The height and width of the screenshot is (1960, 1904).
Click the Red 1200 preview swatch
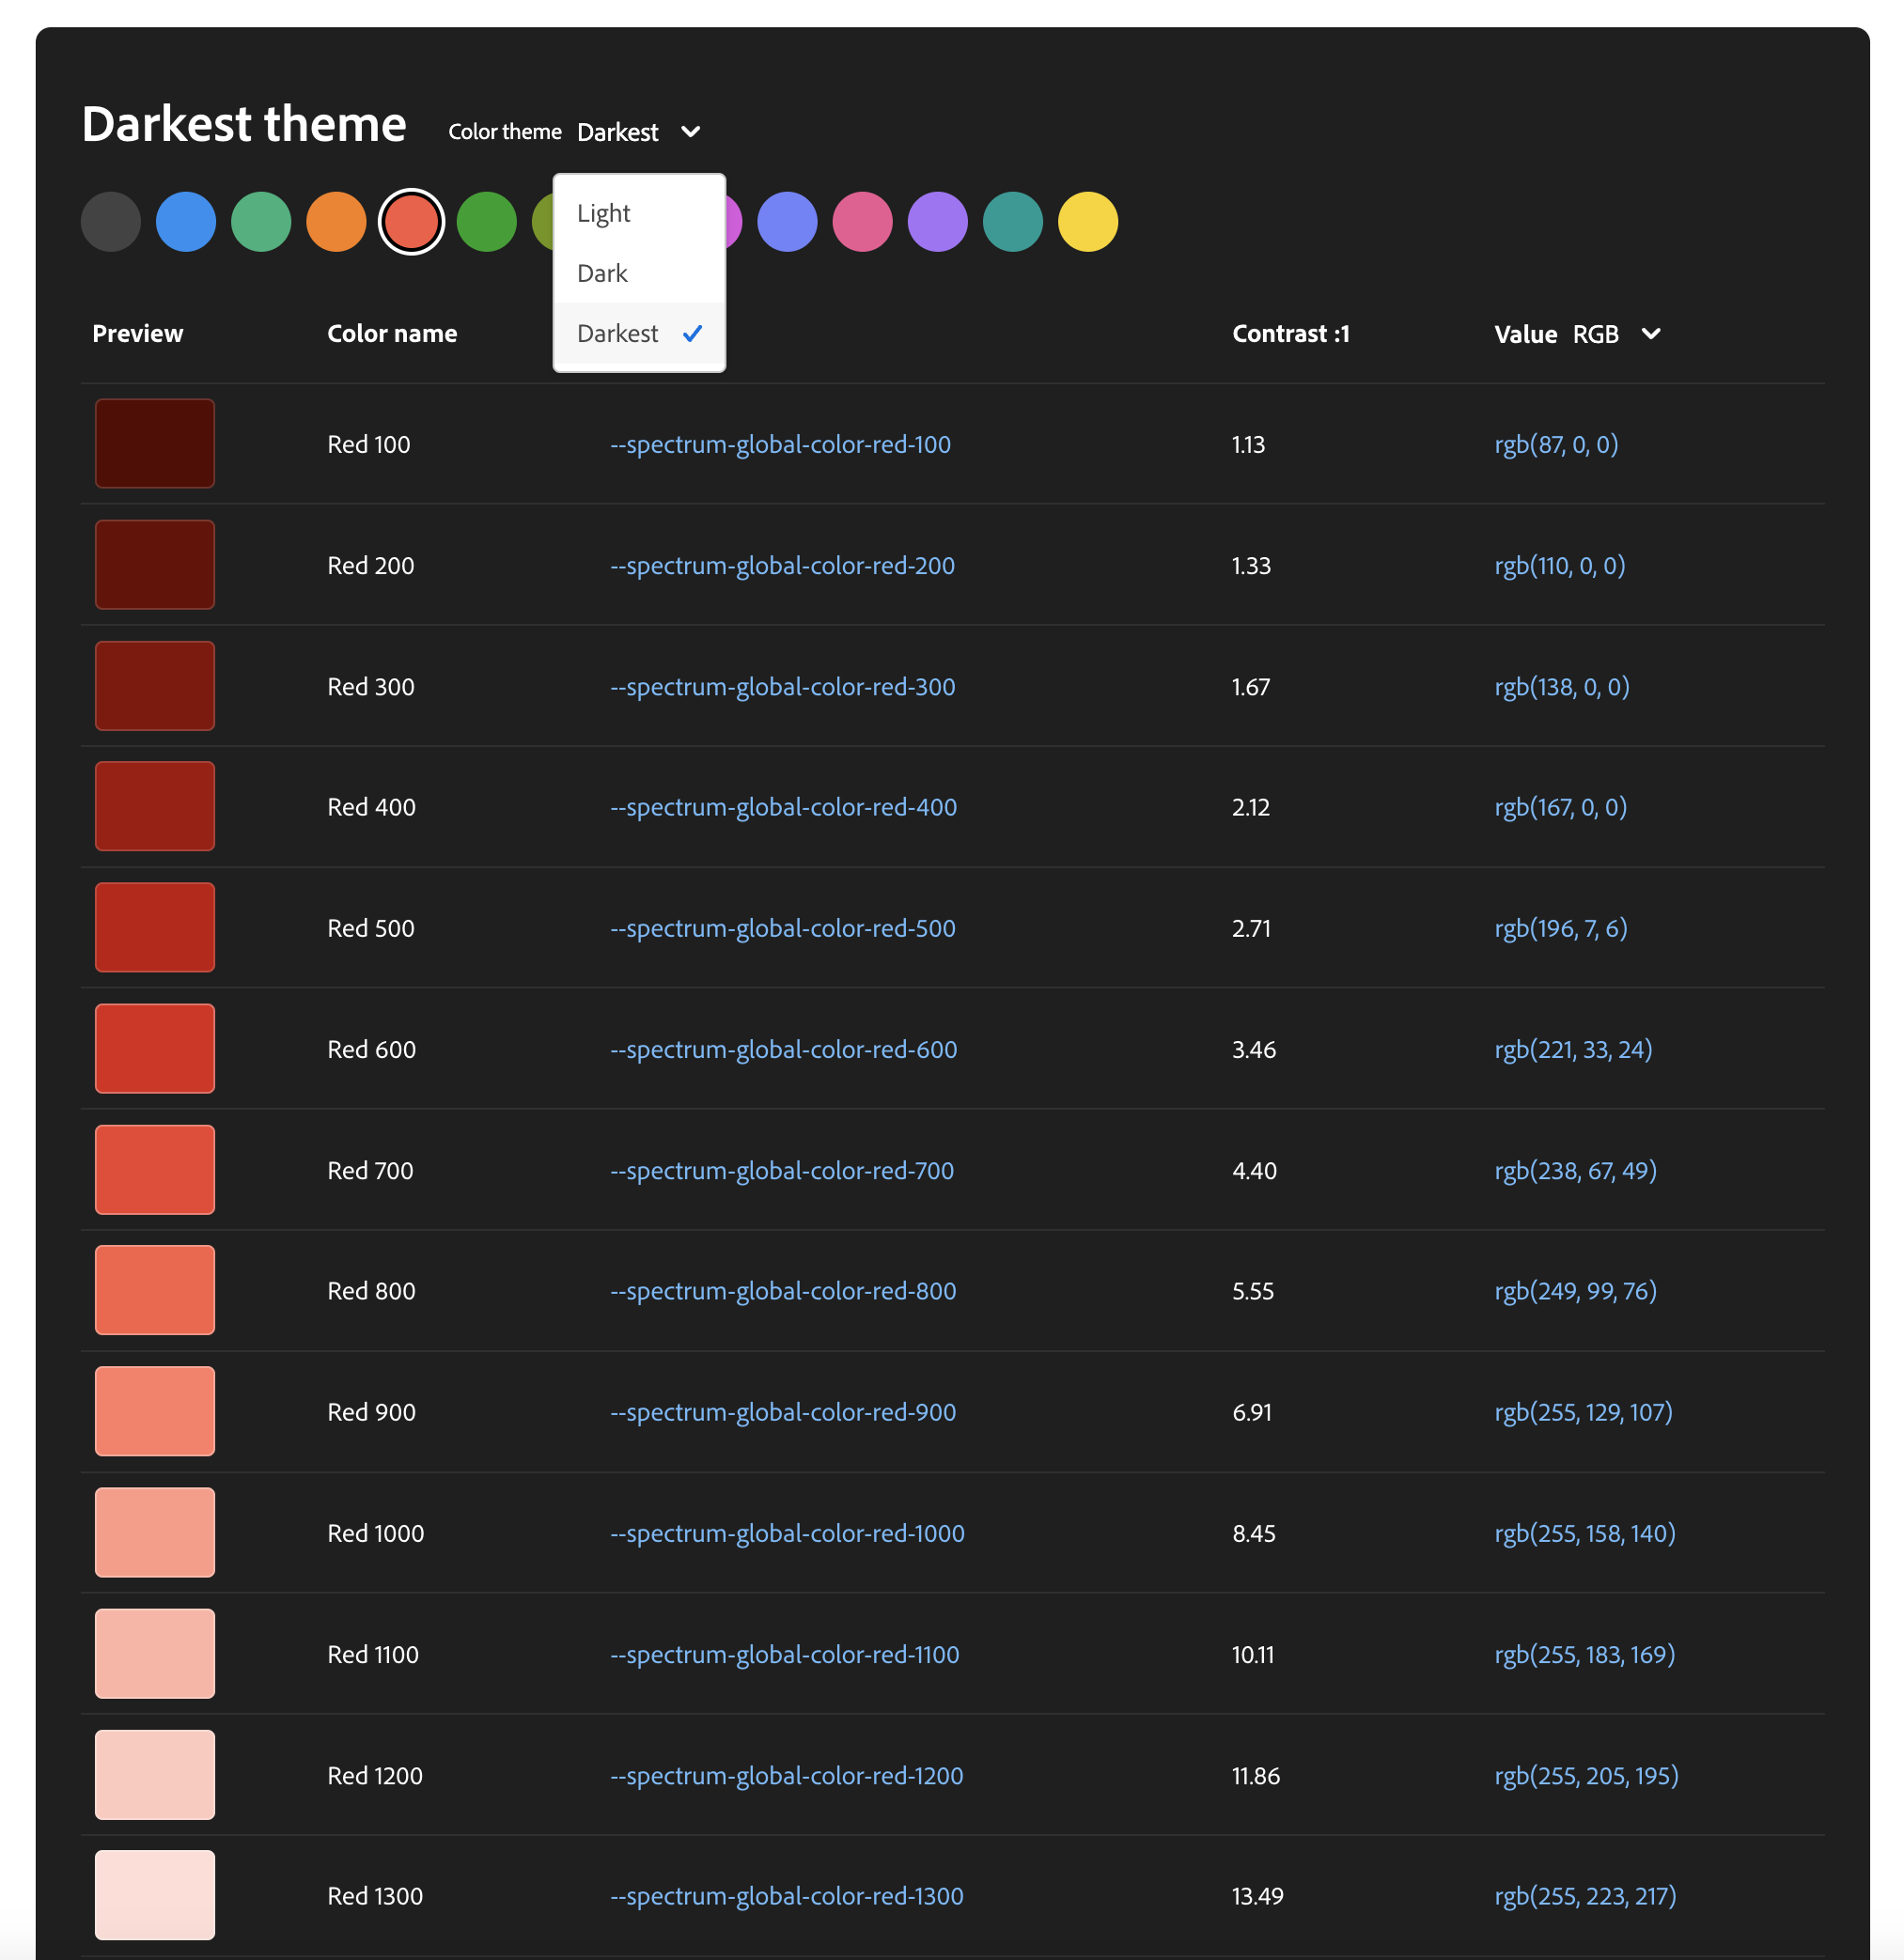pos(155,1775)
